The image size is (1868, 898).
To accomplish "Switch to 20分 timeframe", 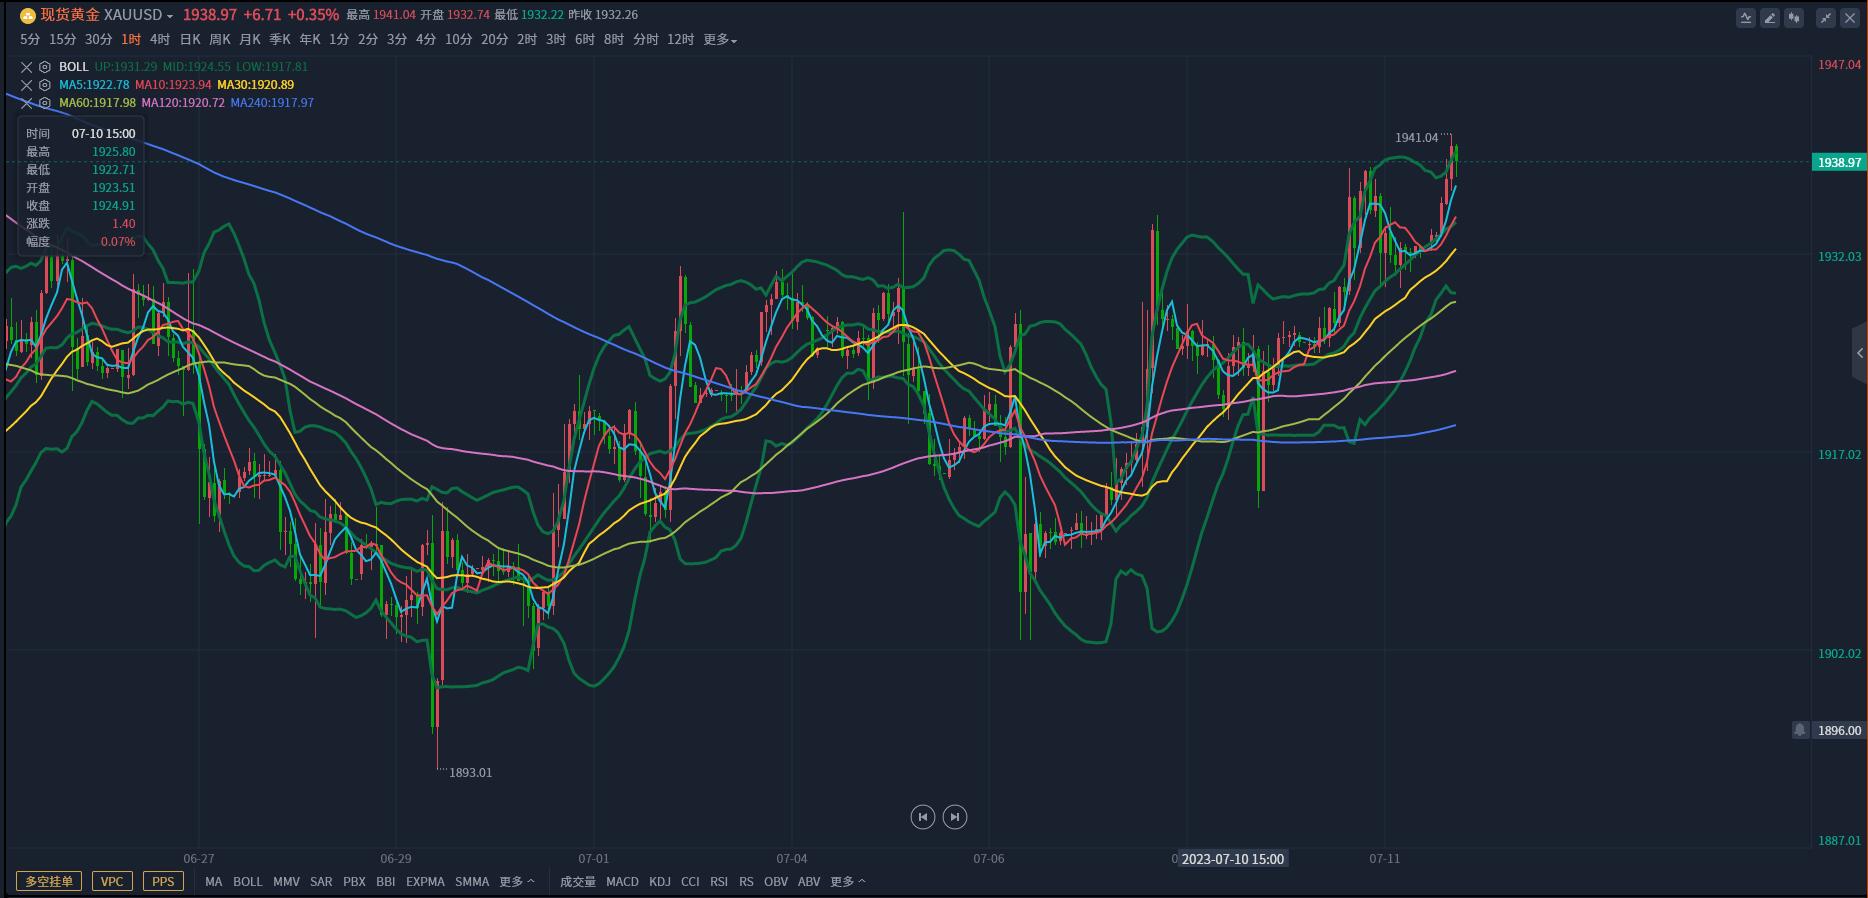I will (x=494, y=40).
